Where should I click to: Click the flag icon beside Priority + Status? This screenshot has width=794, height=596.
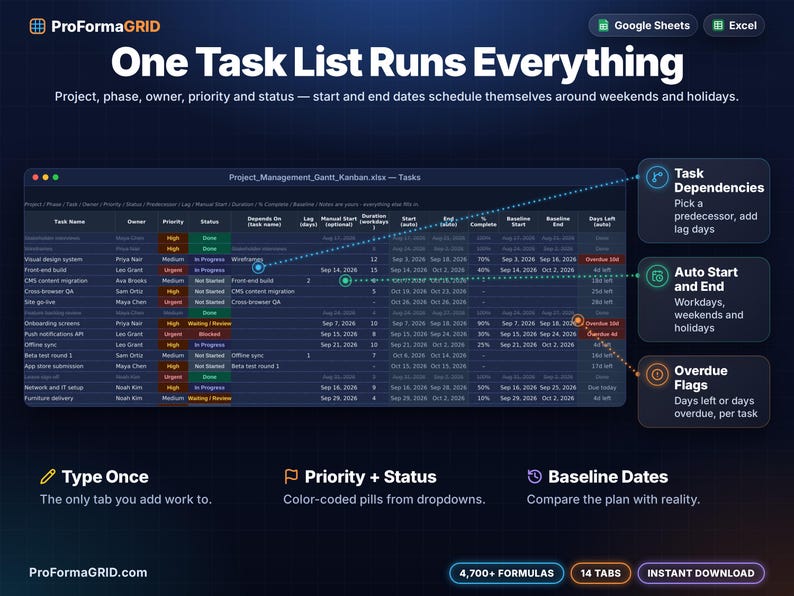tap(291, 476)
